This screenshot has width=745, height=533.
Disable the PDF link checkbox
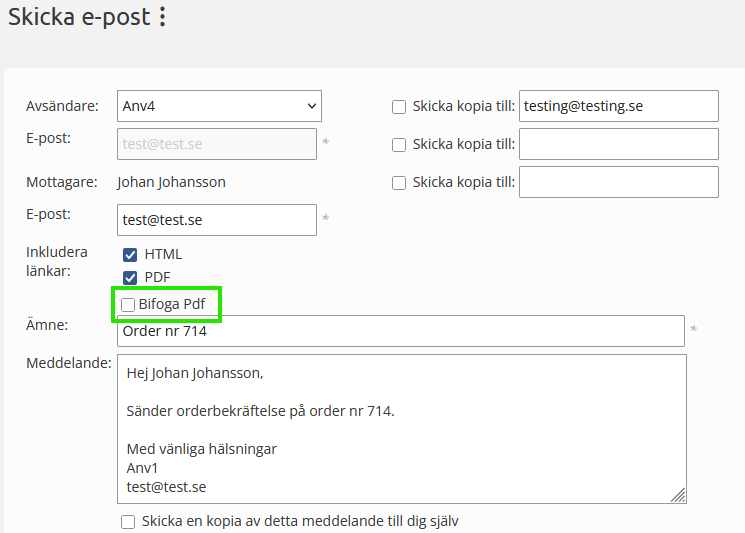point(129,277)
